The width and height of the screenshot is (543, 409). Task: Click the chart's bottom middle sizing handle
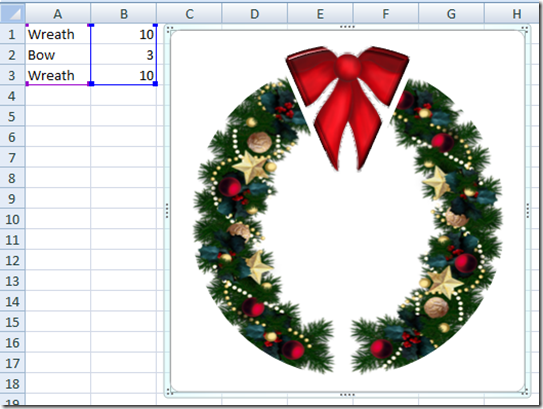347,394
